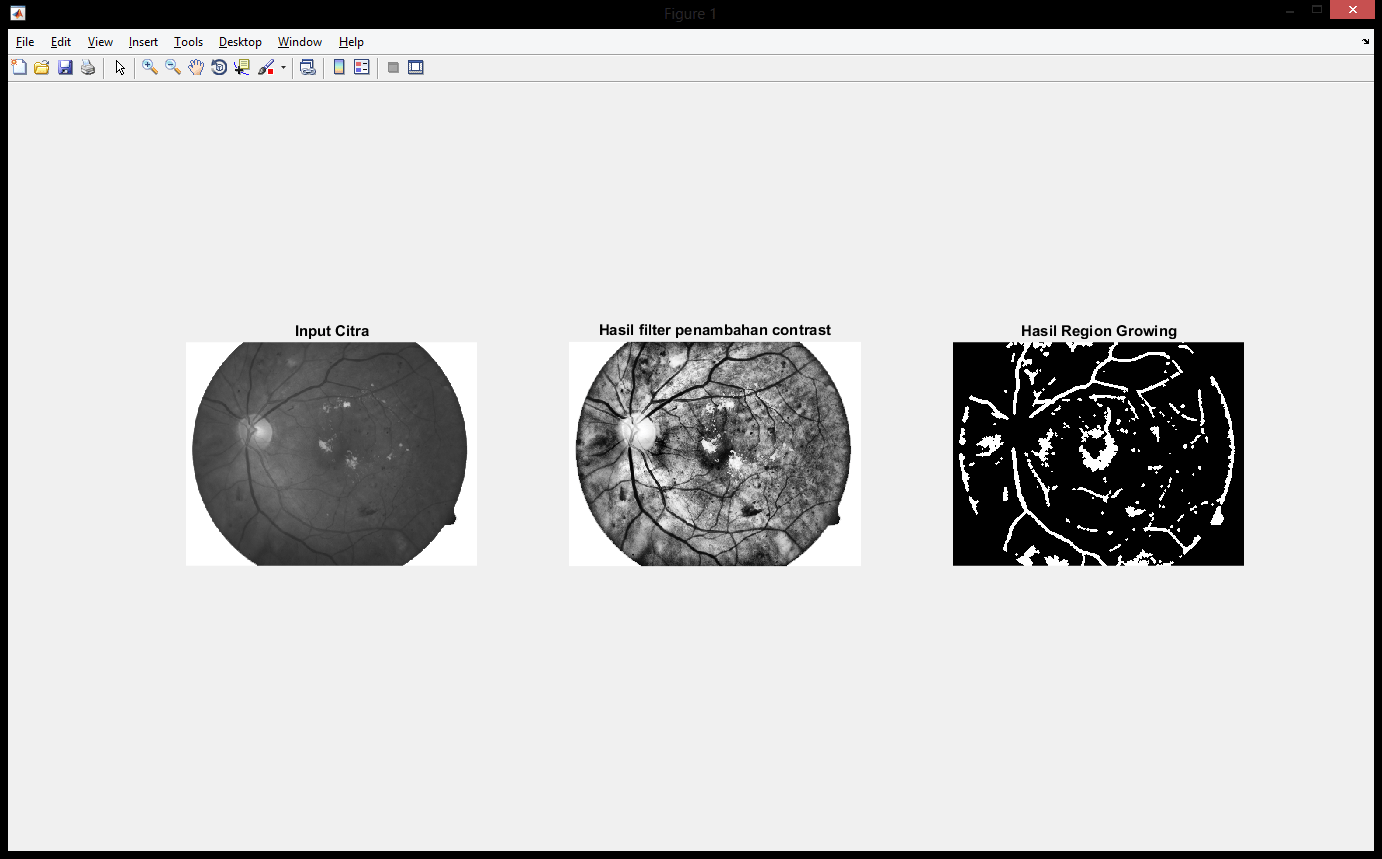
Task: Activate the Zoom Out tool
Action: point(173,68)
